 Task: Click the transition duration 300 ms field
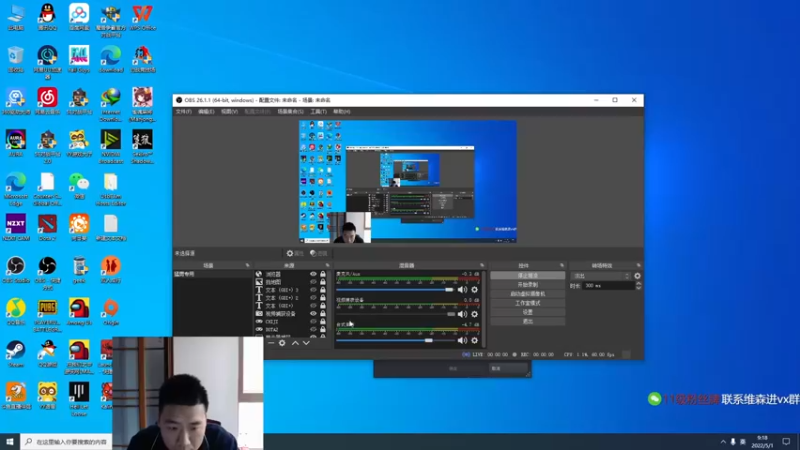point(608,286)
